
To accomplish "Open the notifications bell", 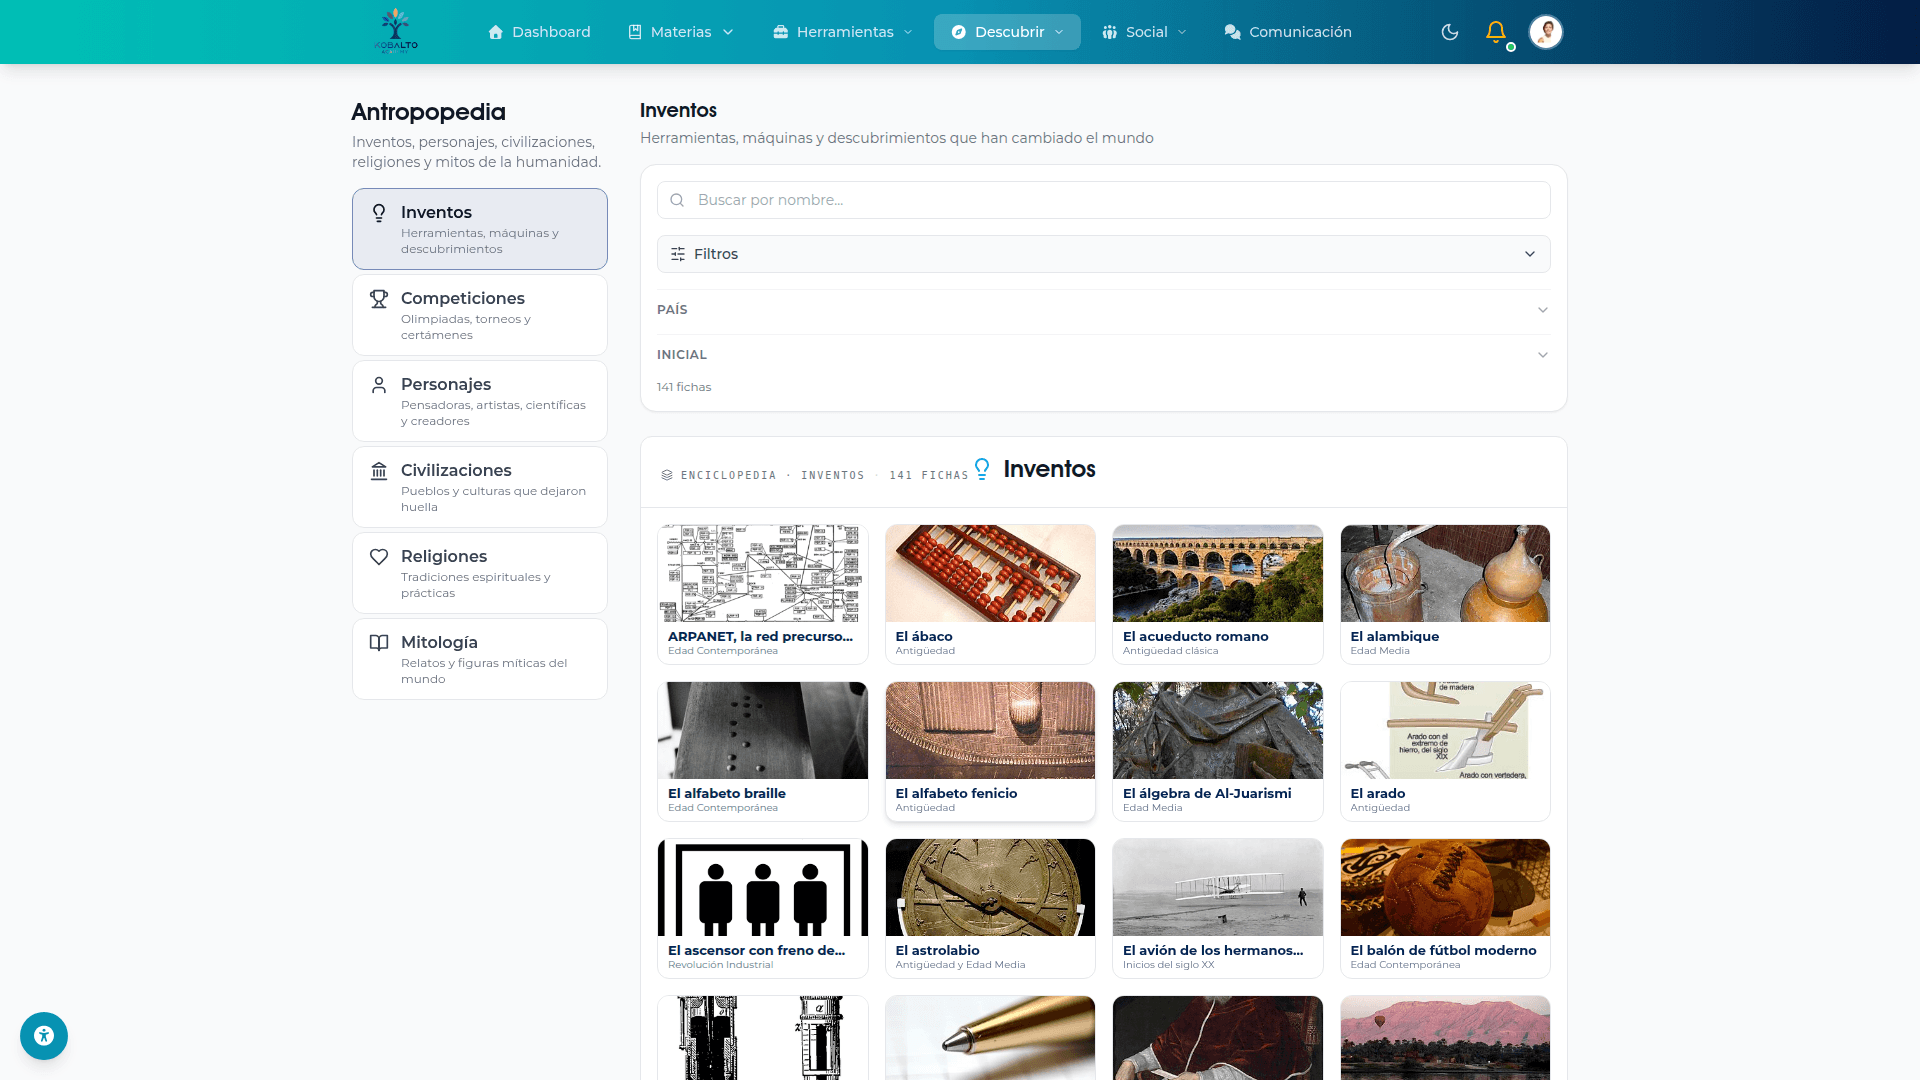I will click(x=1496, y=32).
